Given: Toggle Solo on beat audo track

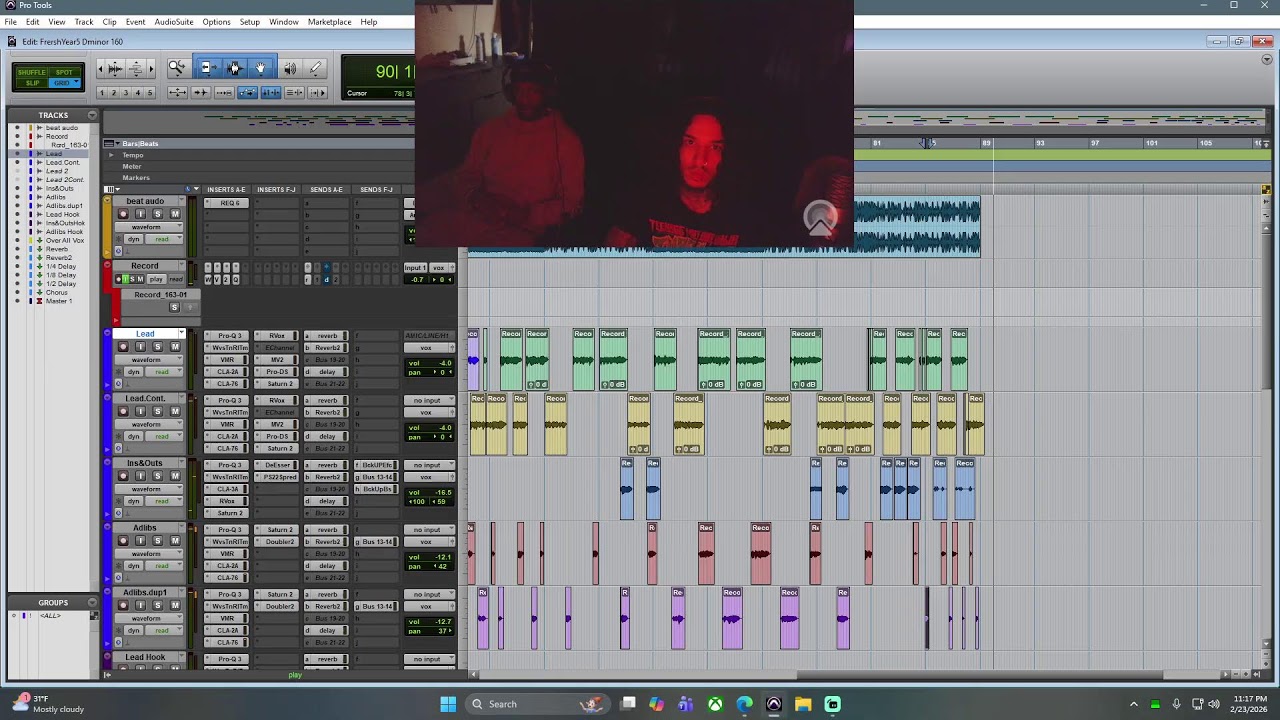Looking at the screenshot, I should 157,214.
